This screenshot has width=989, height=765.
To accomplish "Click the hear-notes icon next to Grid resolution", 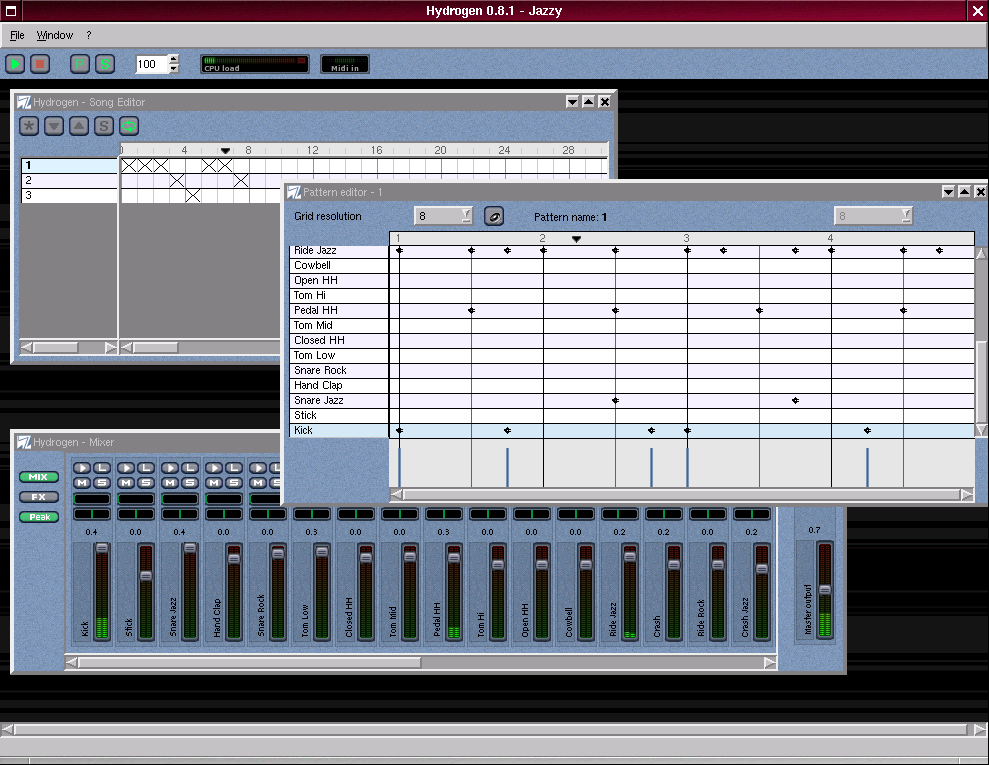I will (494, 216).
